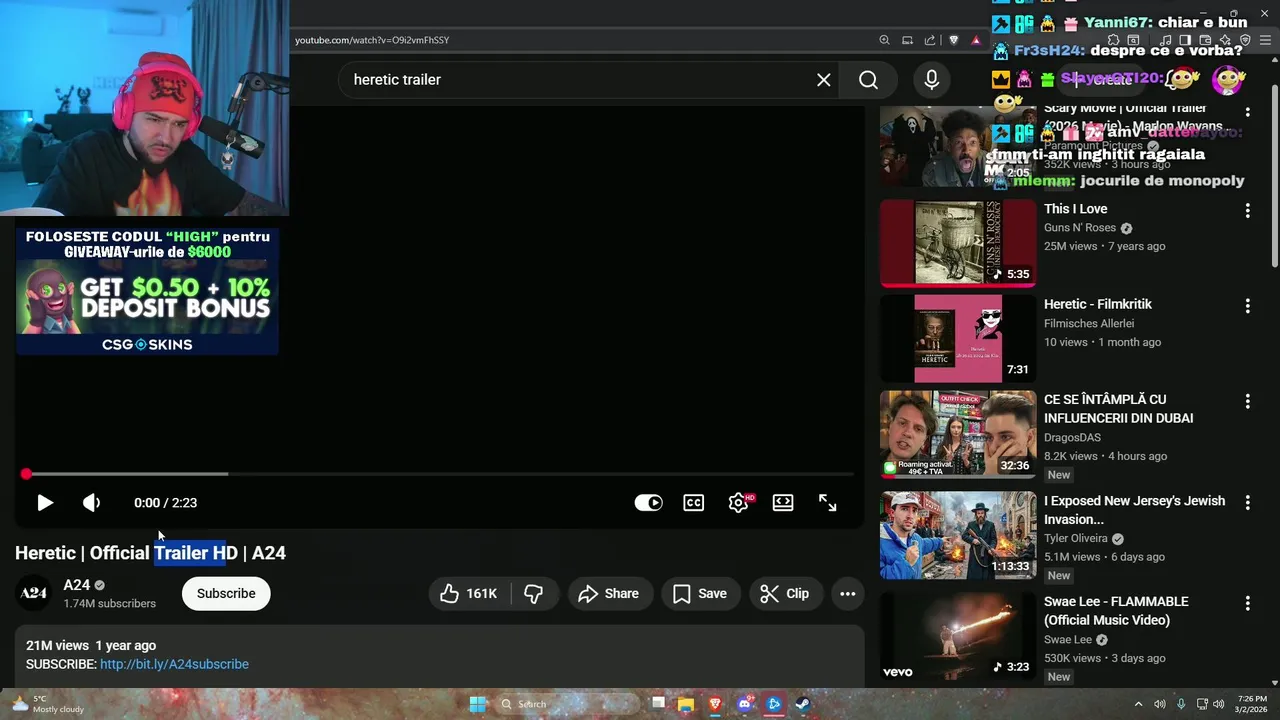This screenshot has height=720, width=1280.
Task: Share the Heretic trailer
Action: click(610, 594)
